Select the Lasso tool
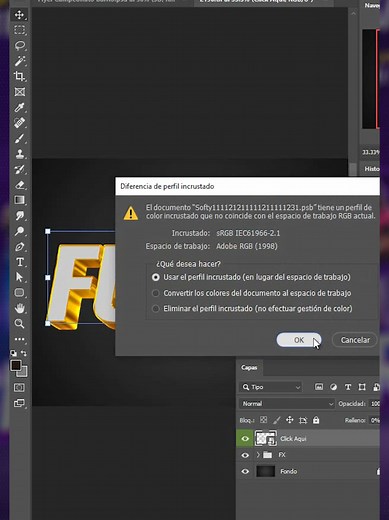 click(x=19, y=46)
